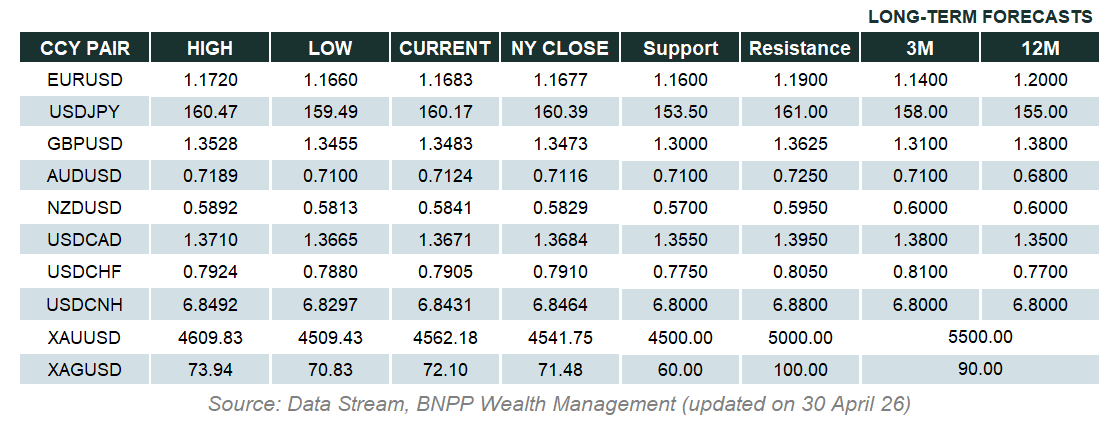Select the Resistance column header

point(800,48)
